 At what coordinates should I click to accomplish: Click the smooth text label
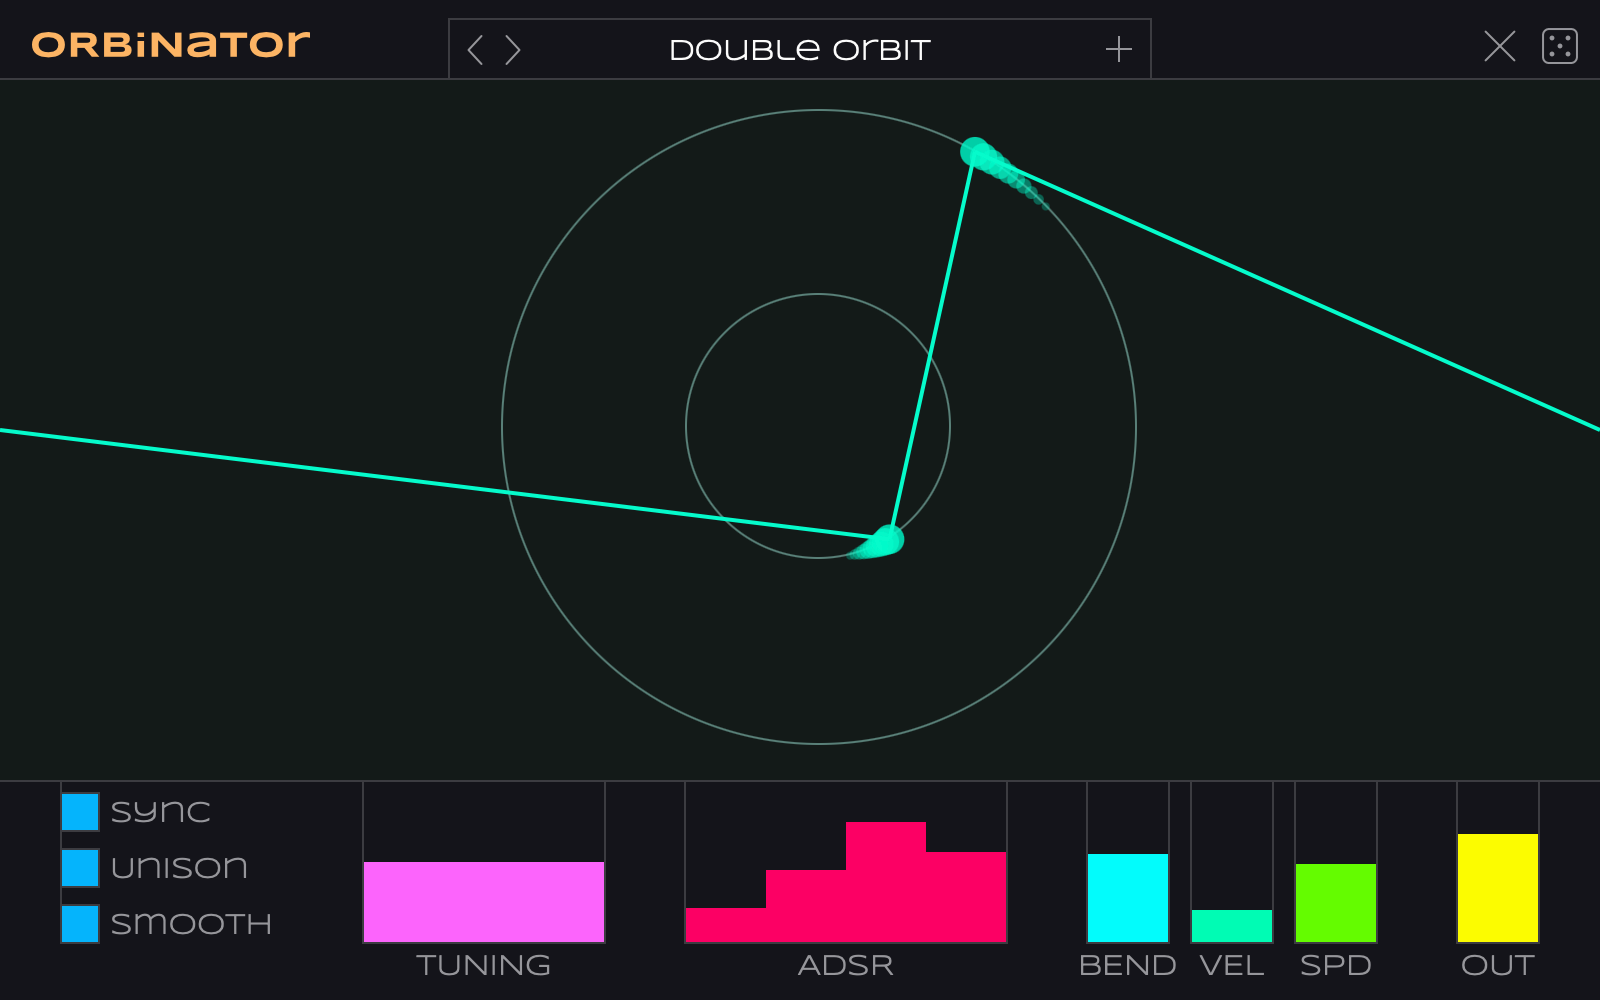pyautogui.click(x=191, y=923)
